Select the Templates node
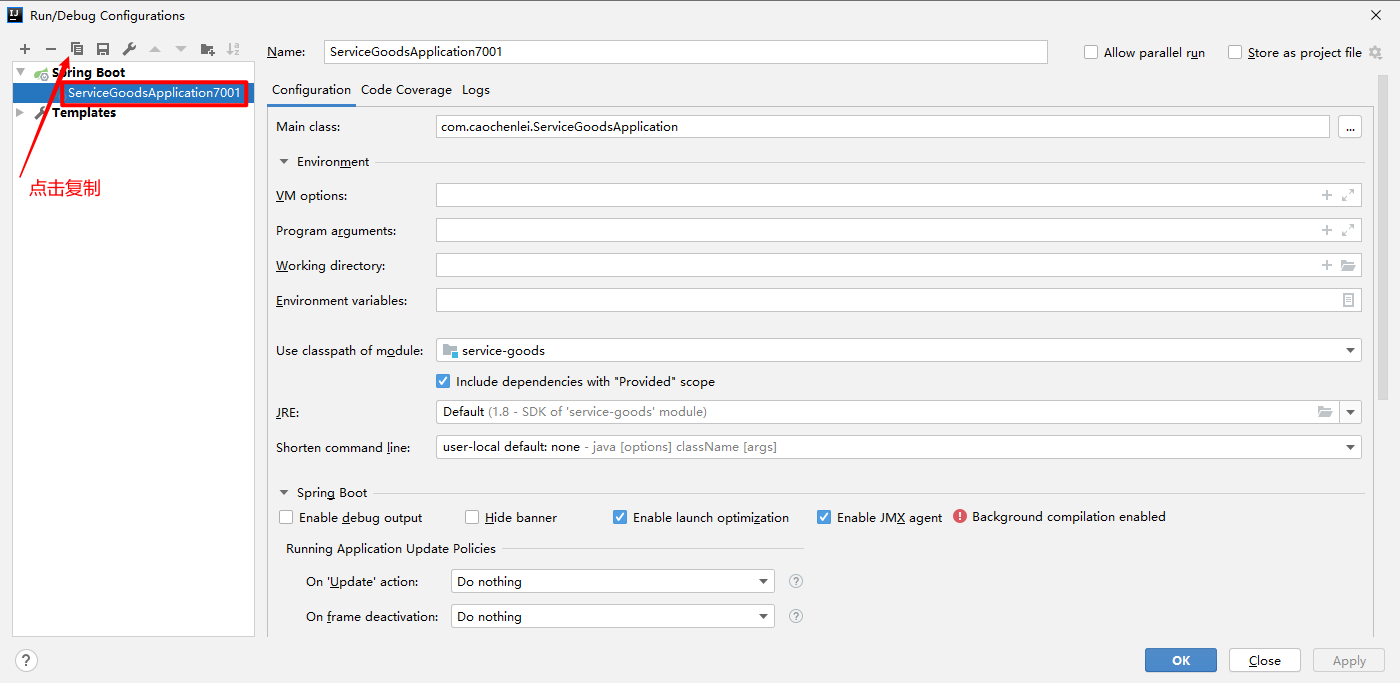The width and height of the screenshot is (1400, 683). tap(84, 112)
